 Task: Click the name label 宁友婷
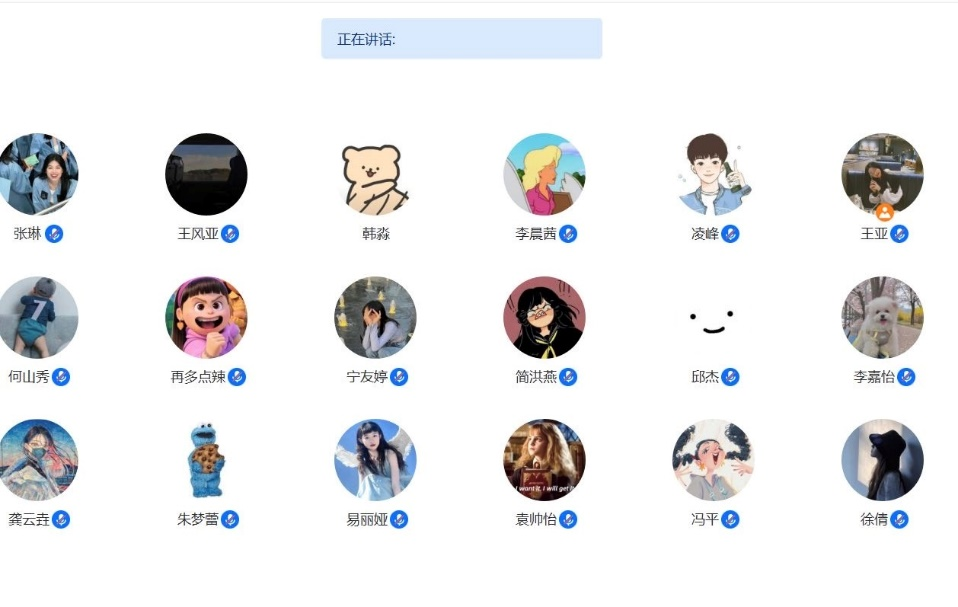click(367, 377)
